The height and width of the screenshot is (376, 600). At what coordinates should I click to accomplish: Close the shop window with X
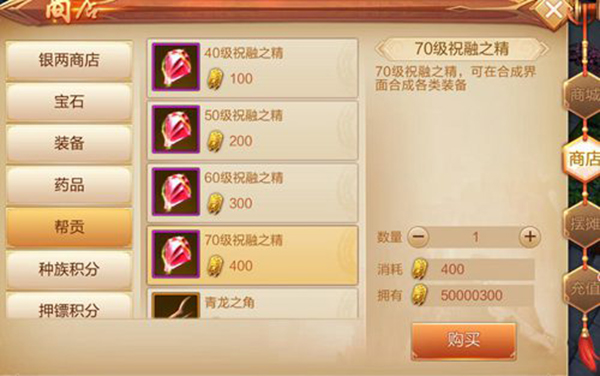(553, 11)
